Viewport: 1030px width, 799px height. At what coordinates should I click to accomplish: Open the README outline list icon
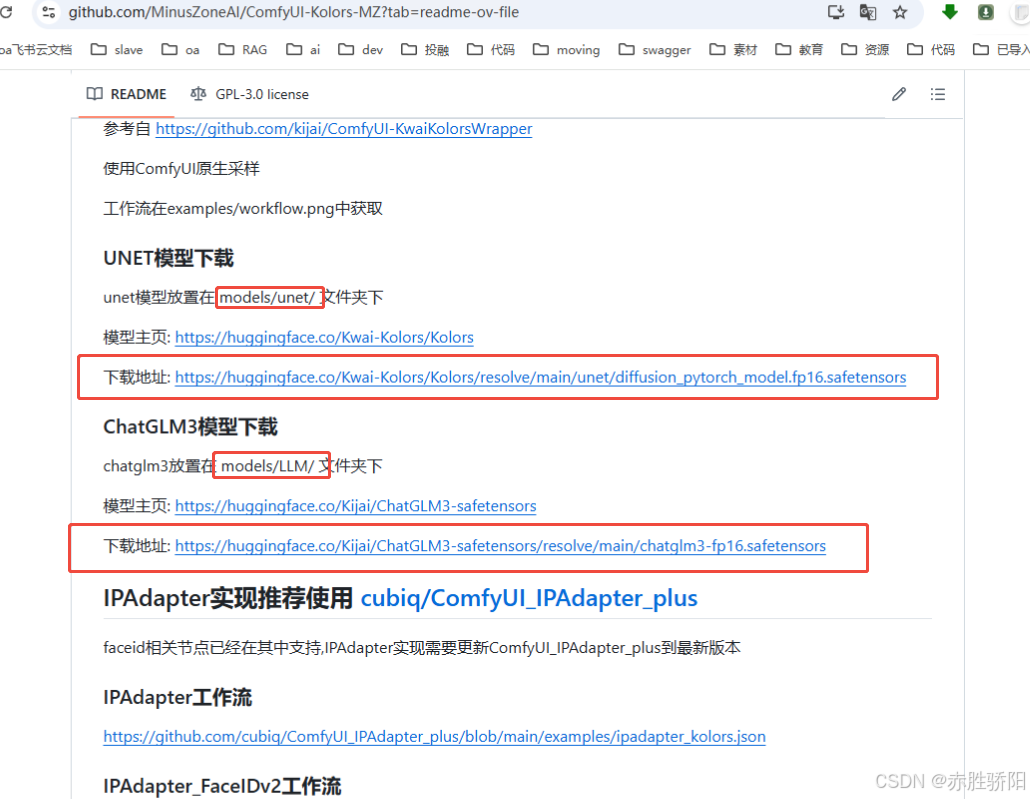(937, 95)
